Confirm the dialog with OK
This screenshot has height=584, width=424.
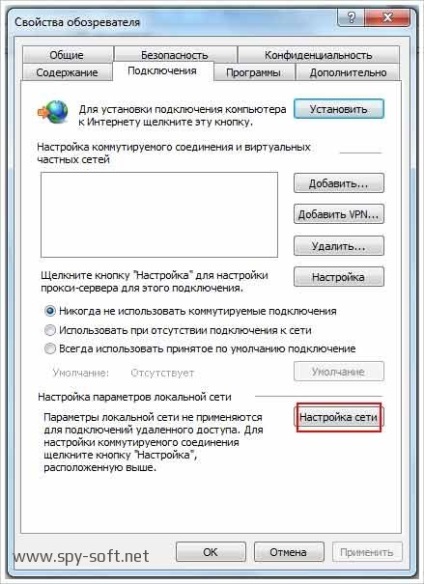pos(211,552)
